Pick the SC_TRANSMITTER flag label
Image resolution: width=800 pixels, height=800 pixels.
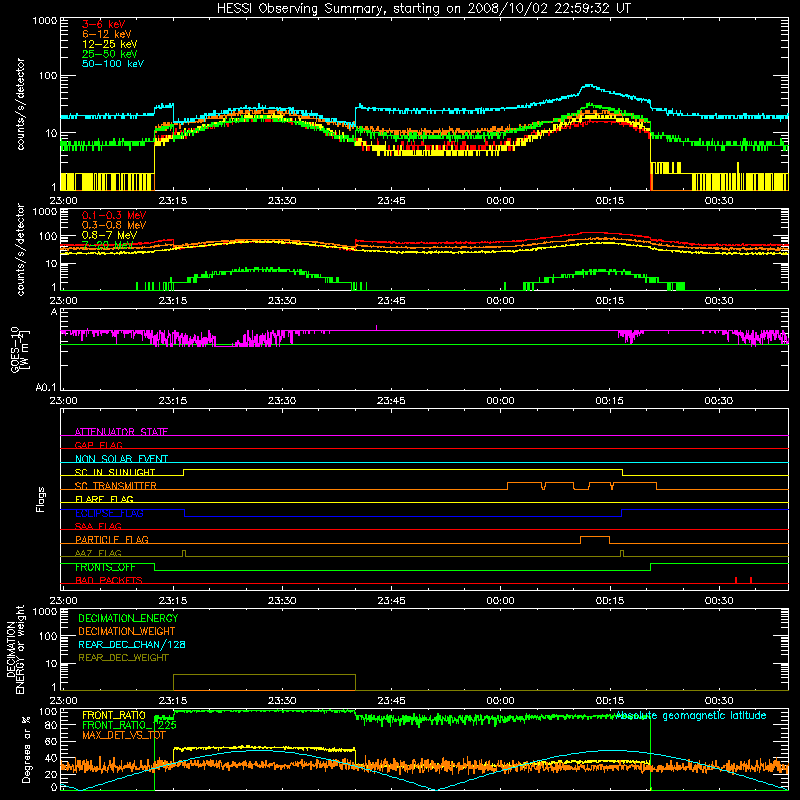[116, 486]
